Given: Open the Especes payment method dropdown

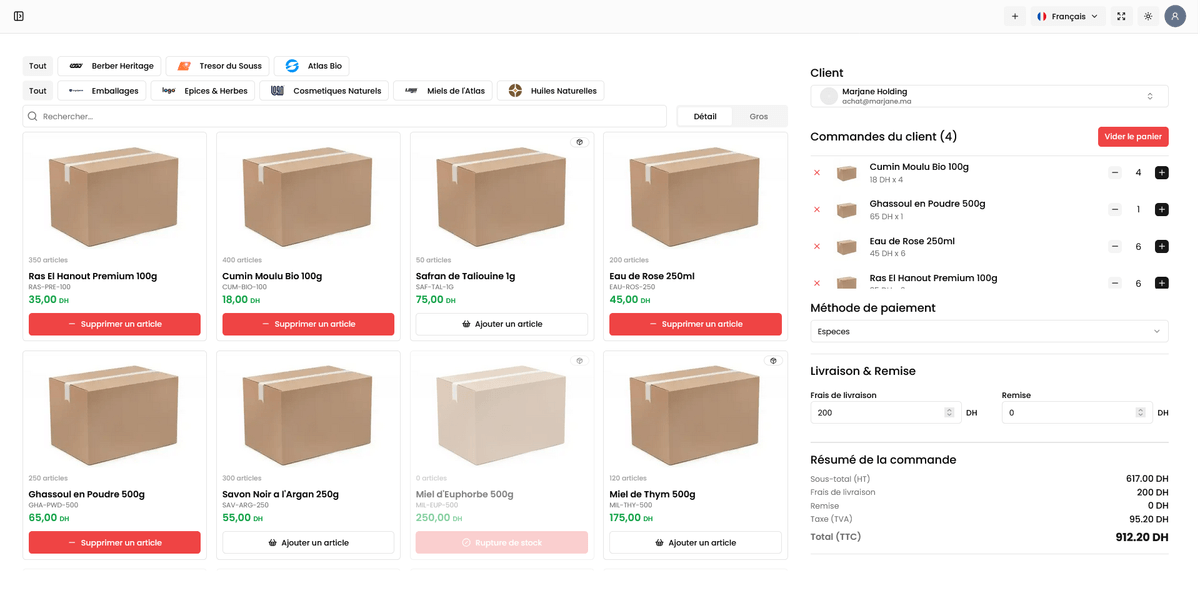Looking at the screenshot, I should pos(989,331).
